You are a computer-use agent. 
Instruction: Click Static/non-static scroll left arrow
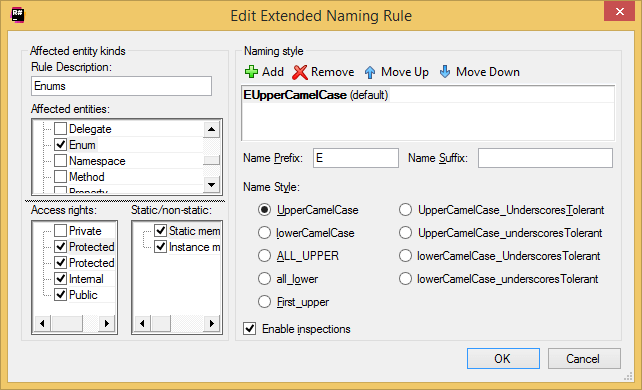(142, 323)
